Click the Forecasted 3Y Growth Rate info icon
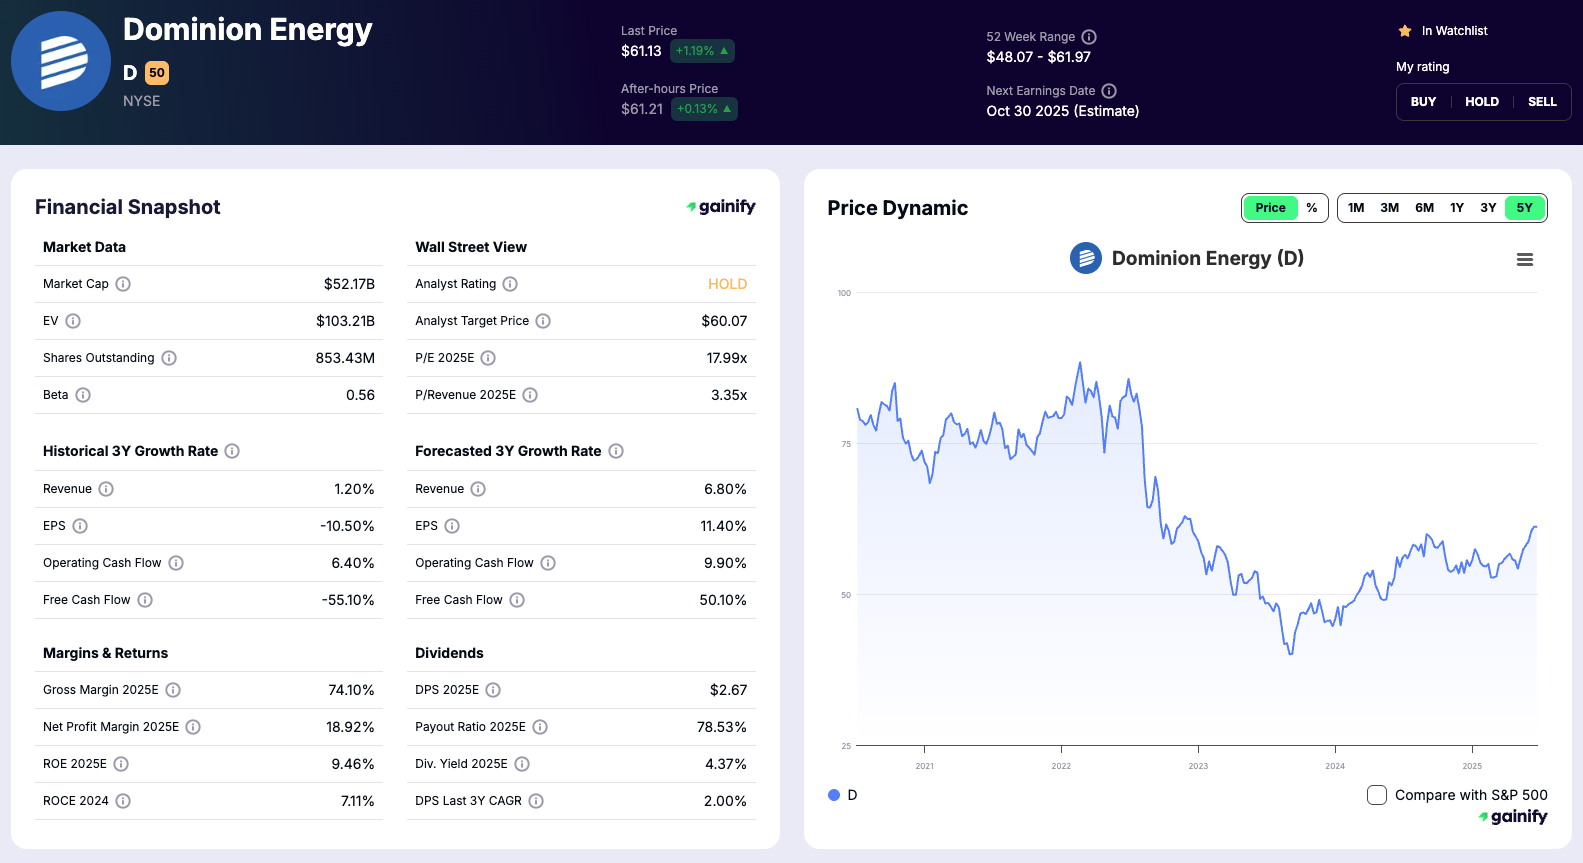 coord(616,451)
